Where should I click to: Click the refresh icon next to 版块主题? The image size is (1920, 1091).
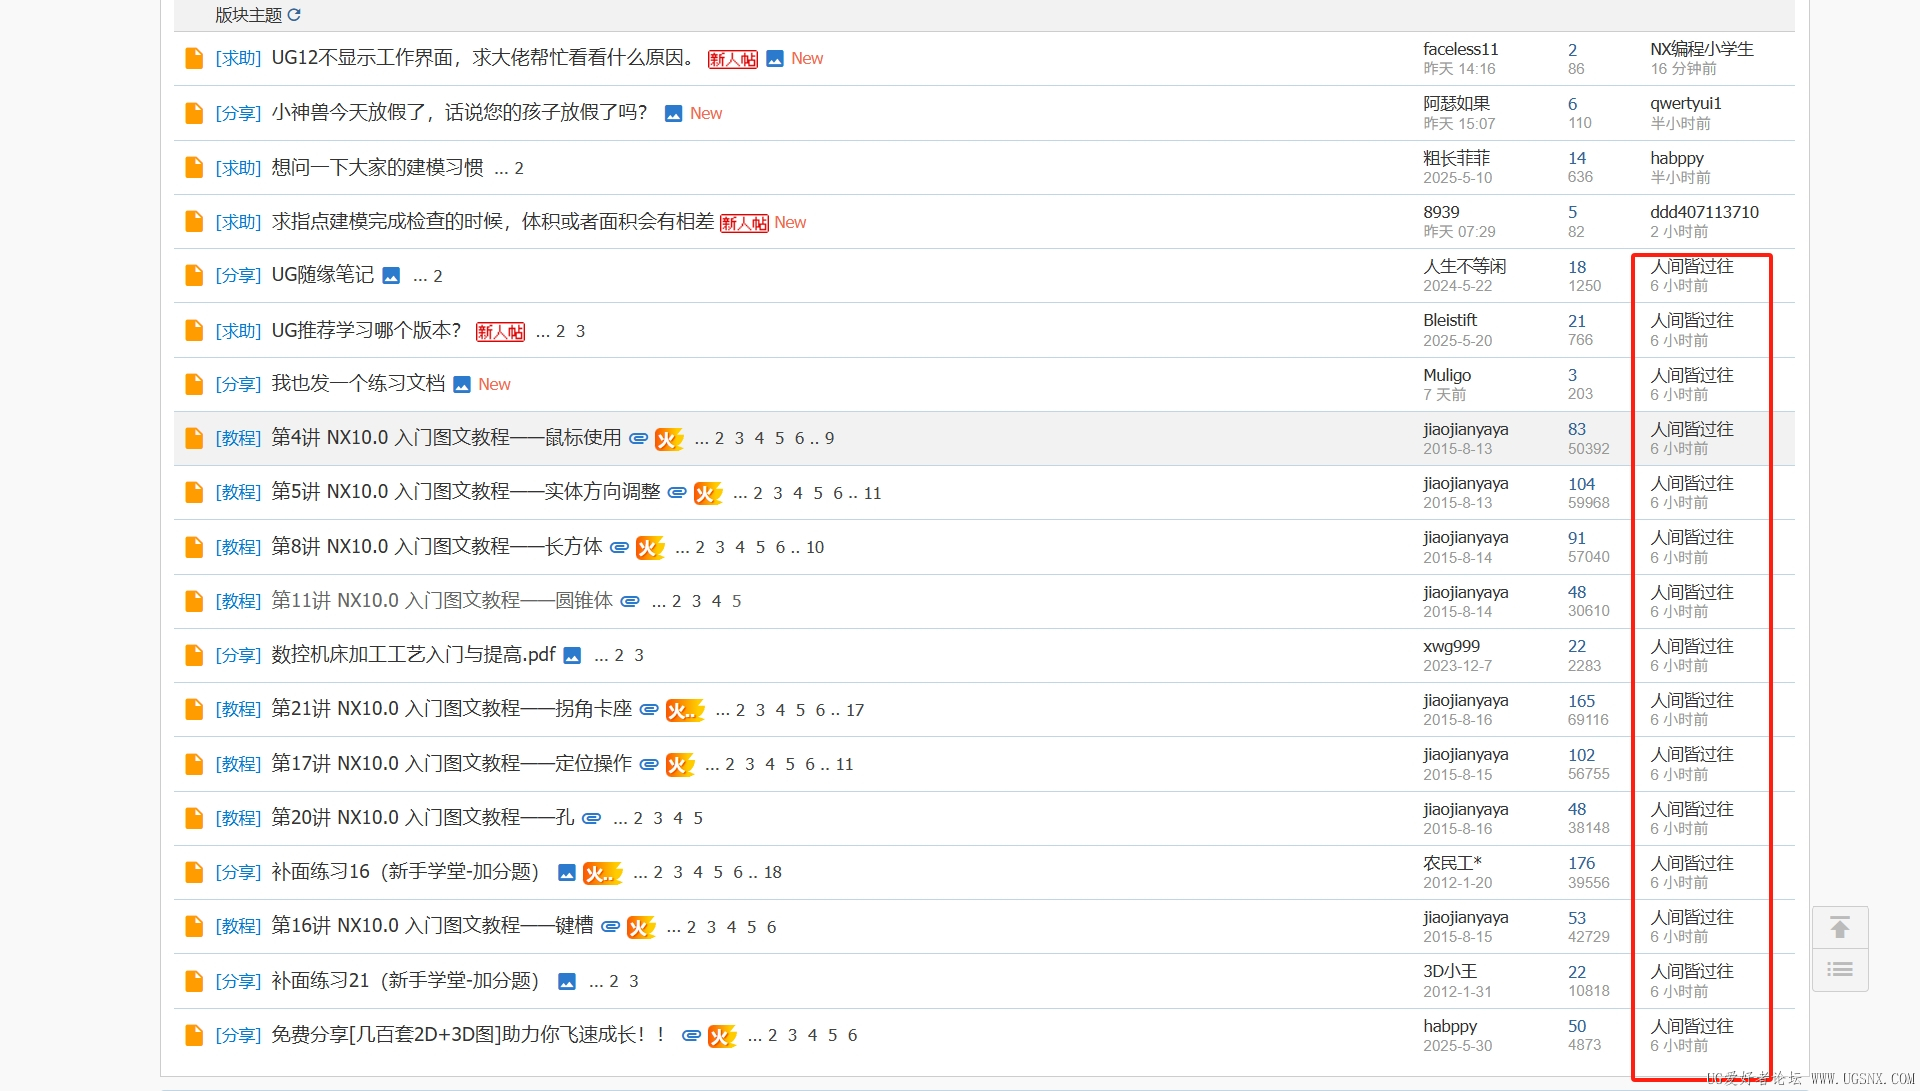pos(294,15)
